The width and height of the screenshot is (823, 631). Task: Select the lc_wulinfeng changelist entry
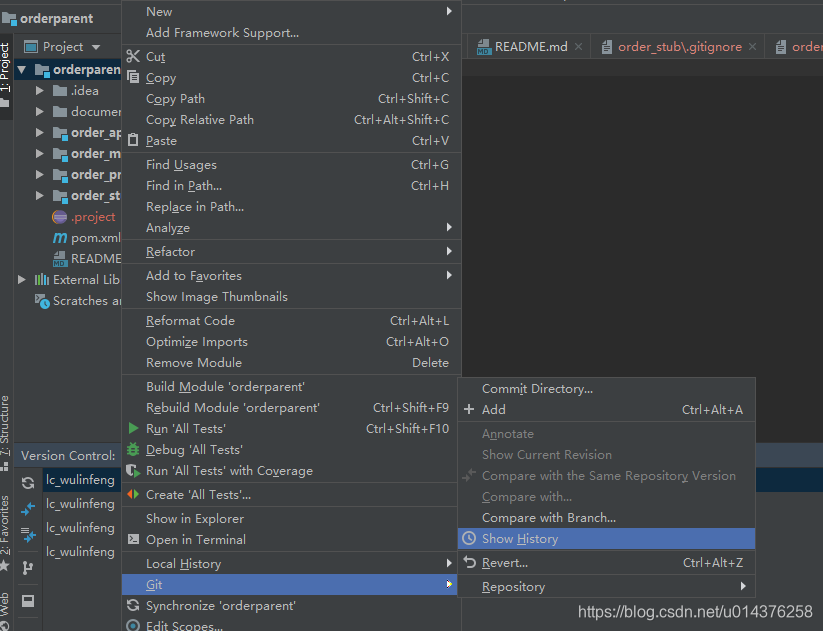click(x=80, y=480)
